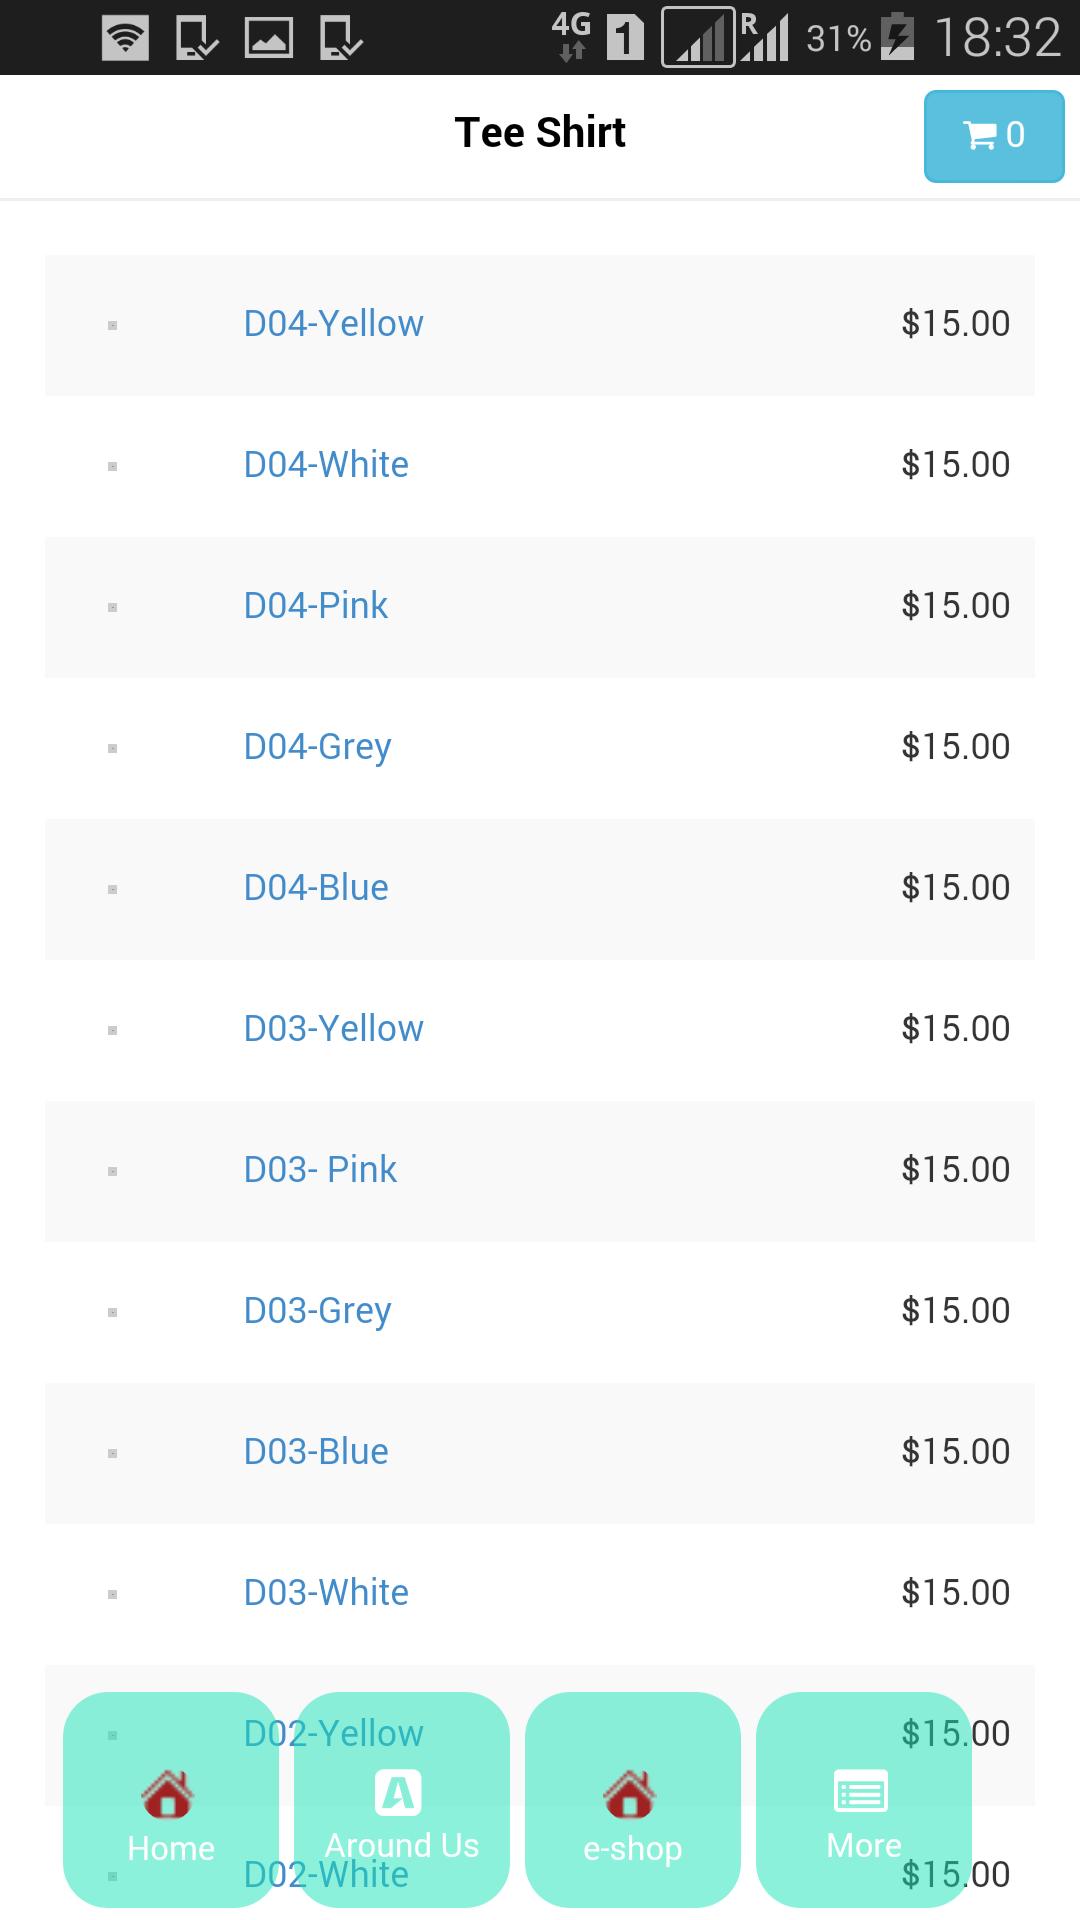Viewport: 1080px width, 1920px height.
Task: Tap the WiFi status bar icon
Action: coord(125,39)
